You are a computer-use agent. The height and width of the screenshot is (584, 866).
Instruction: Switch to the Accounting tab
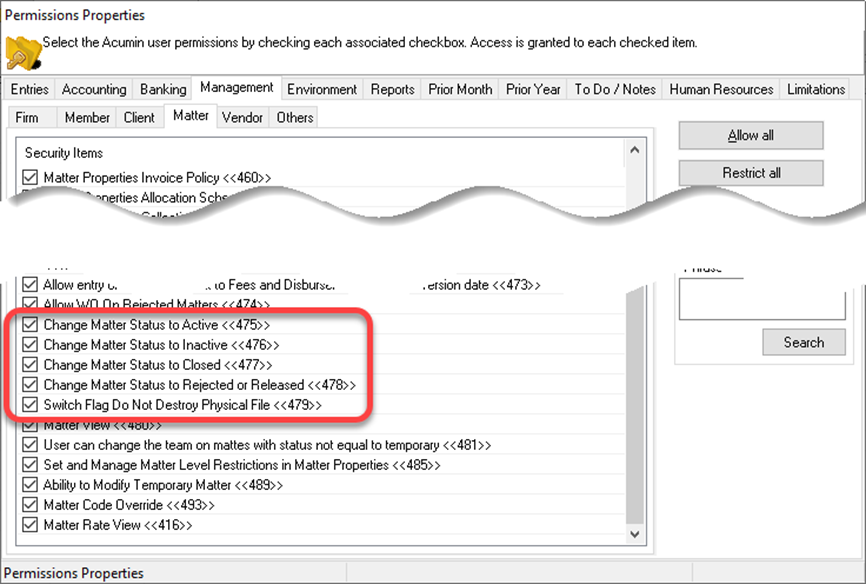(x=94, y=89)
